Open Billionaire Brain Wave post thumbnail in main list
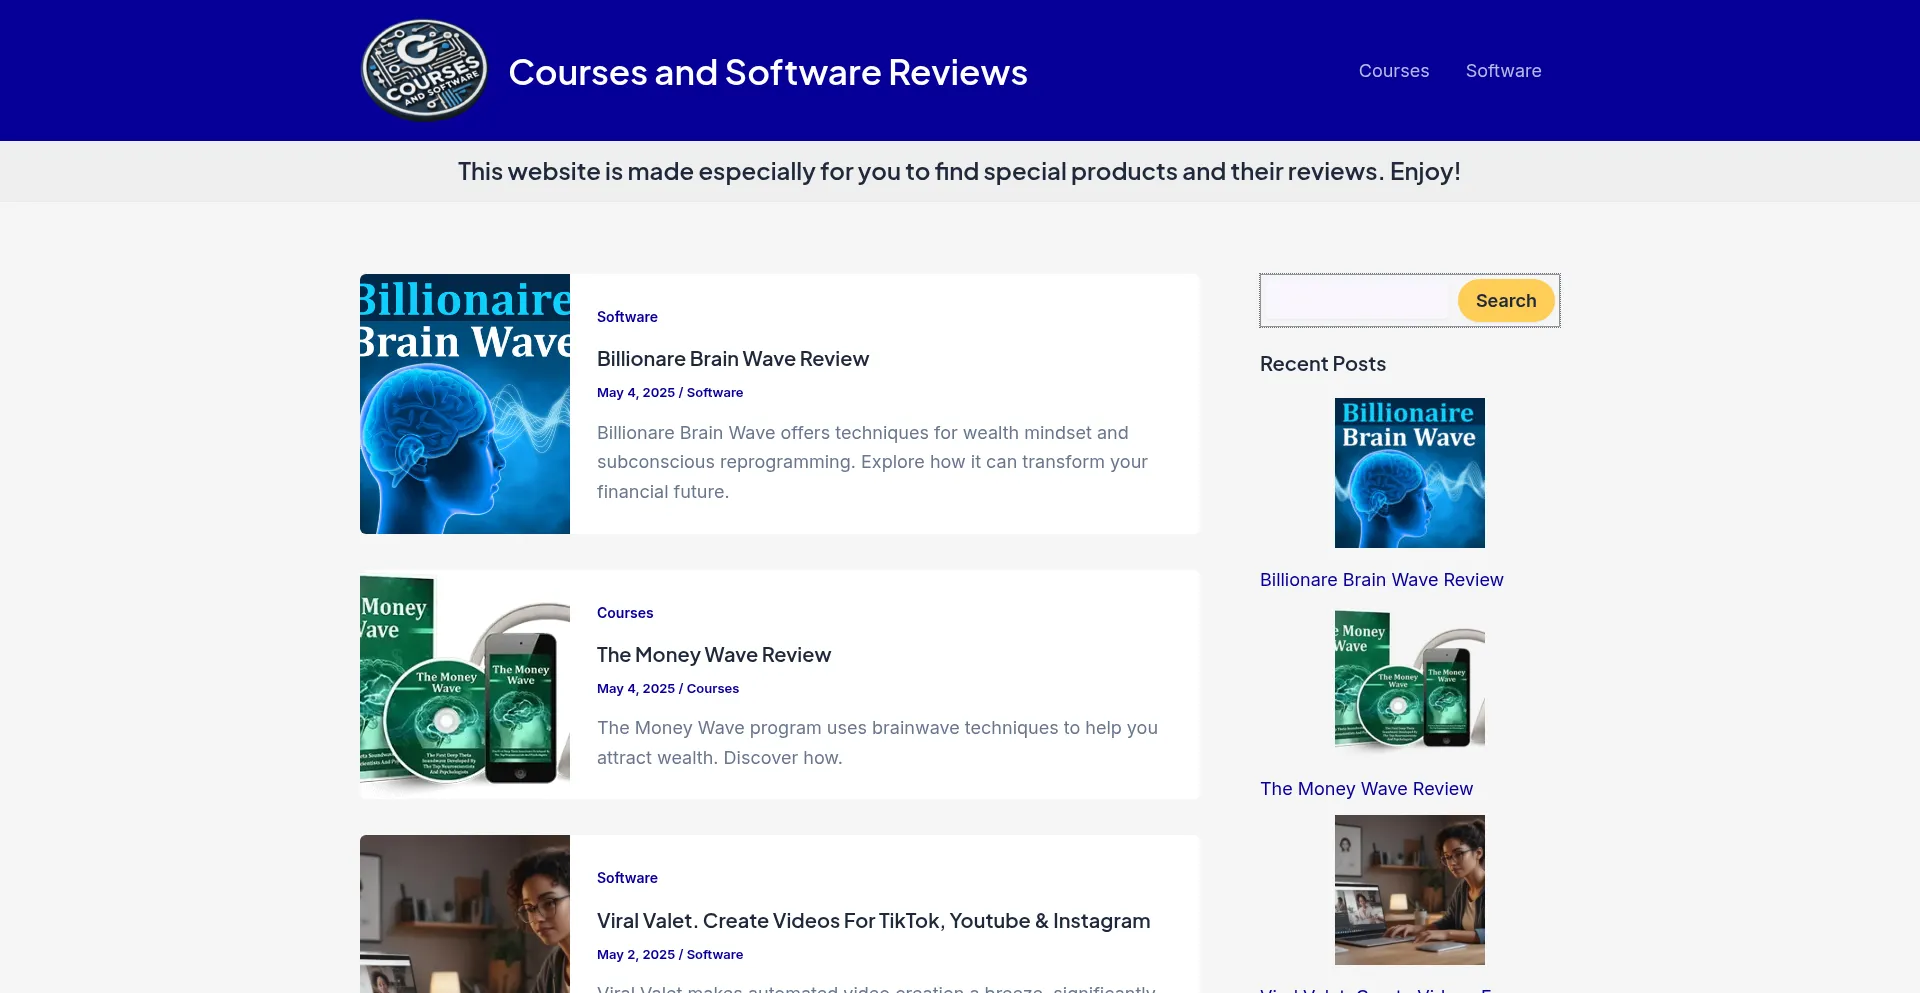The width and height of the screenshot is (1920, 993). click(x=465, y=404)
